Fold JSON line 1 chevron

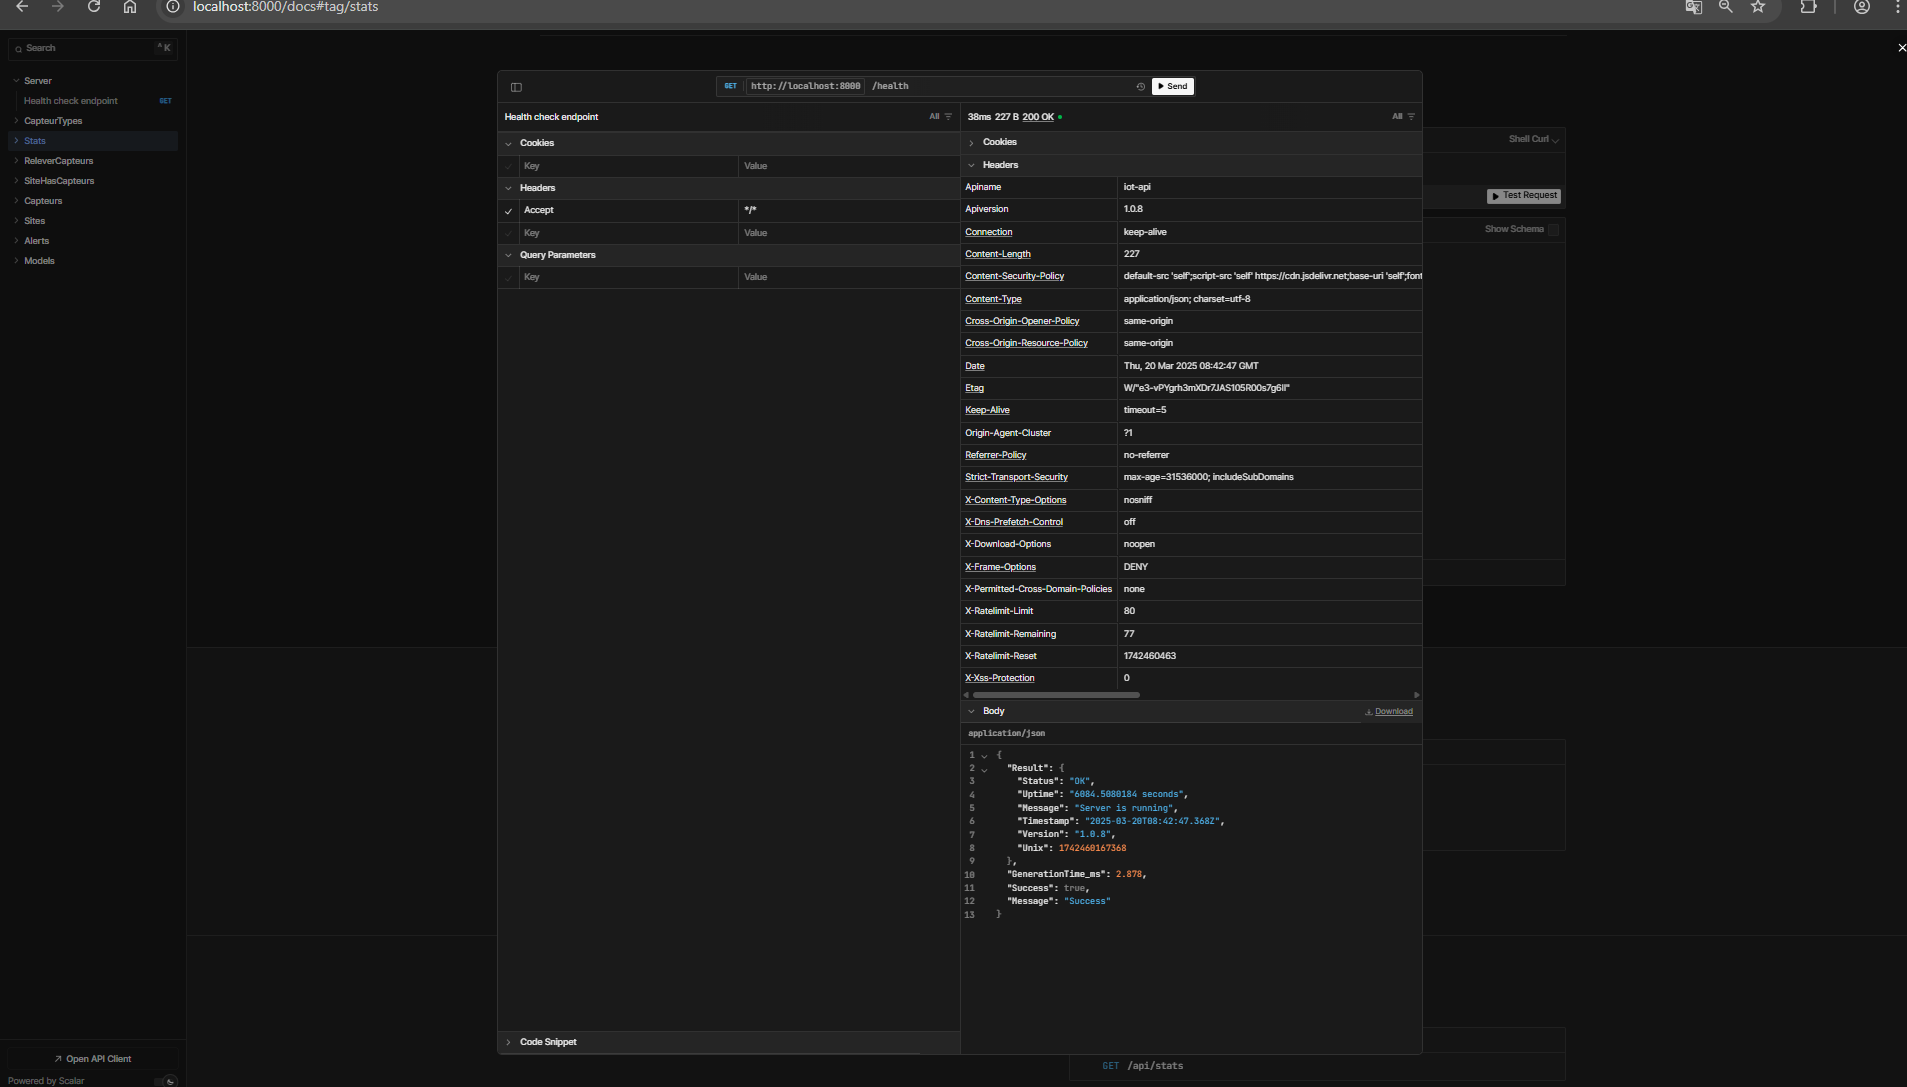984,756
